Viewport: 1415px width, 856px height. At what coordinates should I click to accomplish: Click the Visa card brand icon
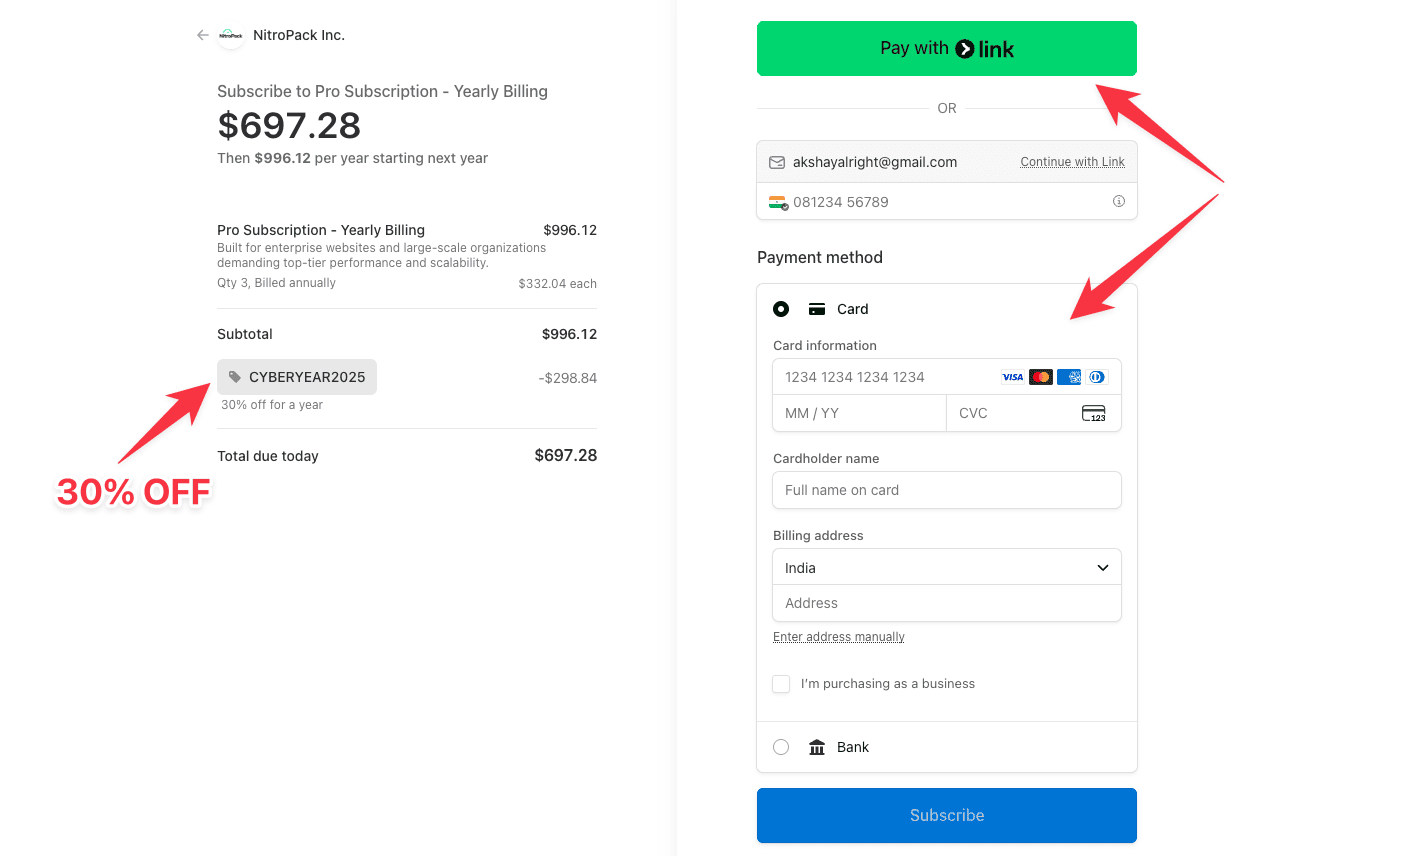(1012, 377)
